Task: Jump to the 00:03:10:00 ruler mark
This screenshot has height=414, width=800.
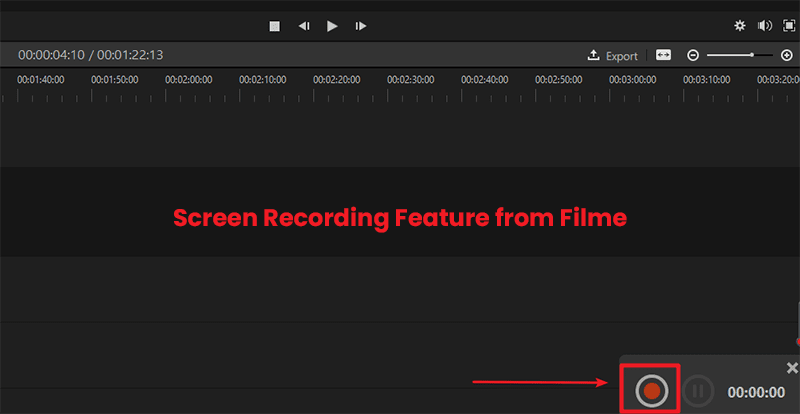Action: [707, 80]
